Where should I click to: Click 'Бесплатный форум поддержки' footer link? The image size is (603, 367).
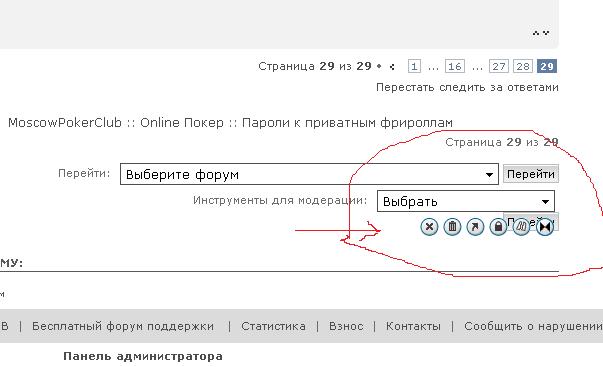point(123,326)
